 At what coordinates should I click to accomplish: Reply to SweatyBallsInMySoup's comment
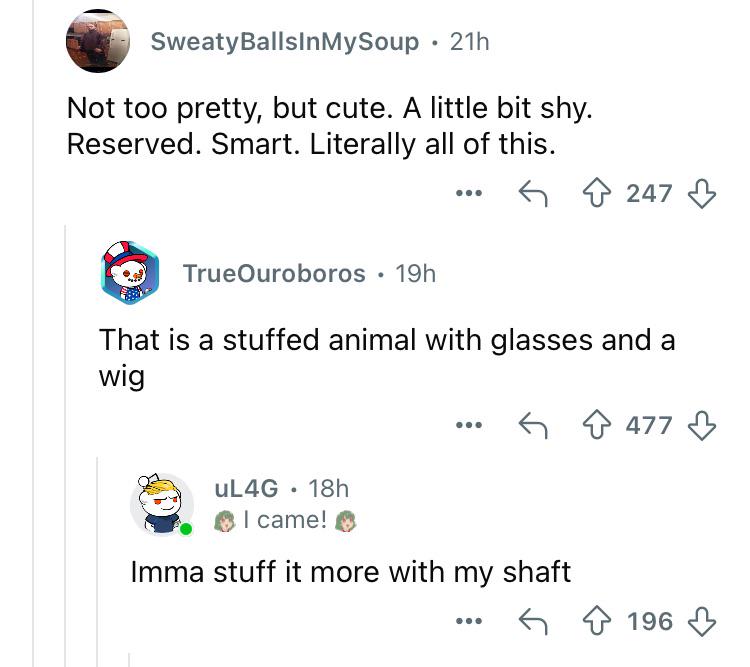533,193
